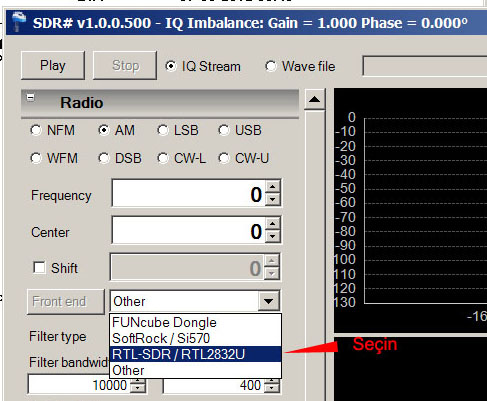Click inside the Frequency input field
487x401 pixels.
click(x=189, y=193)
